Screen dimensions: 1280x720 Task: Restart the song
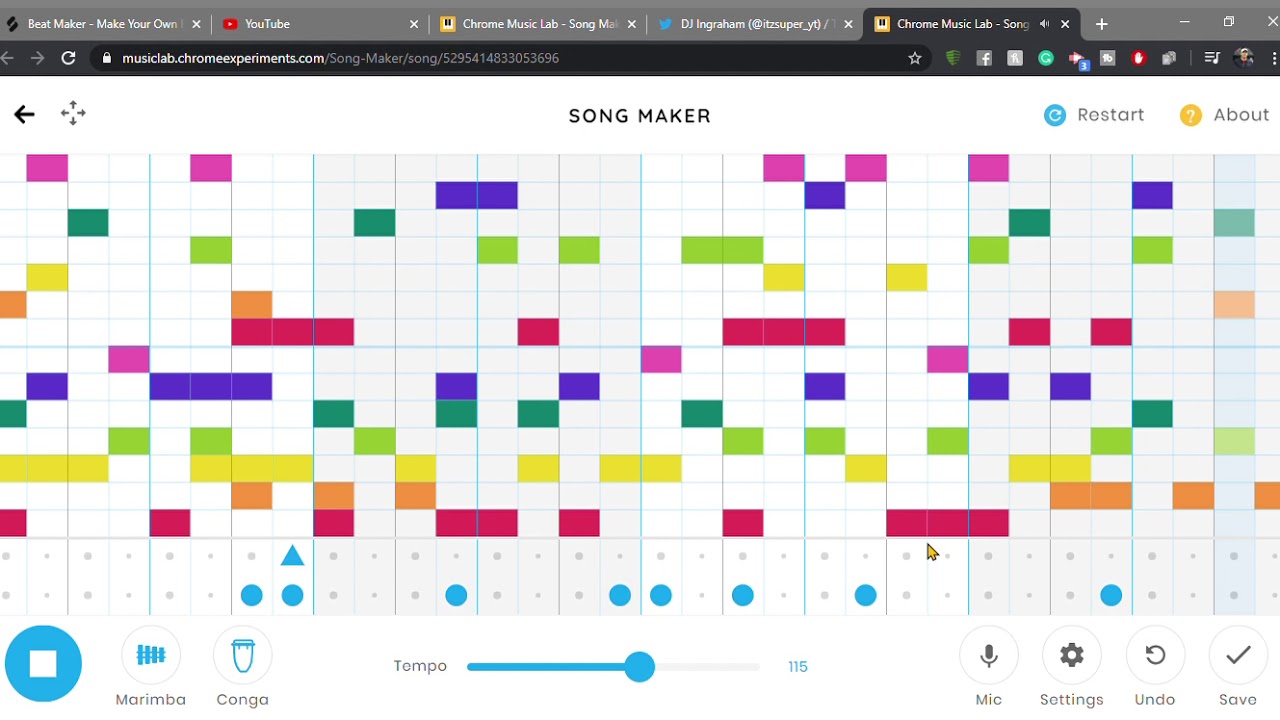click(1094, 115)
